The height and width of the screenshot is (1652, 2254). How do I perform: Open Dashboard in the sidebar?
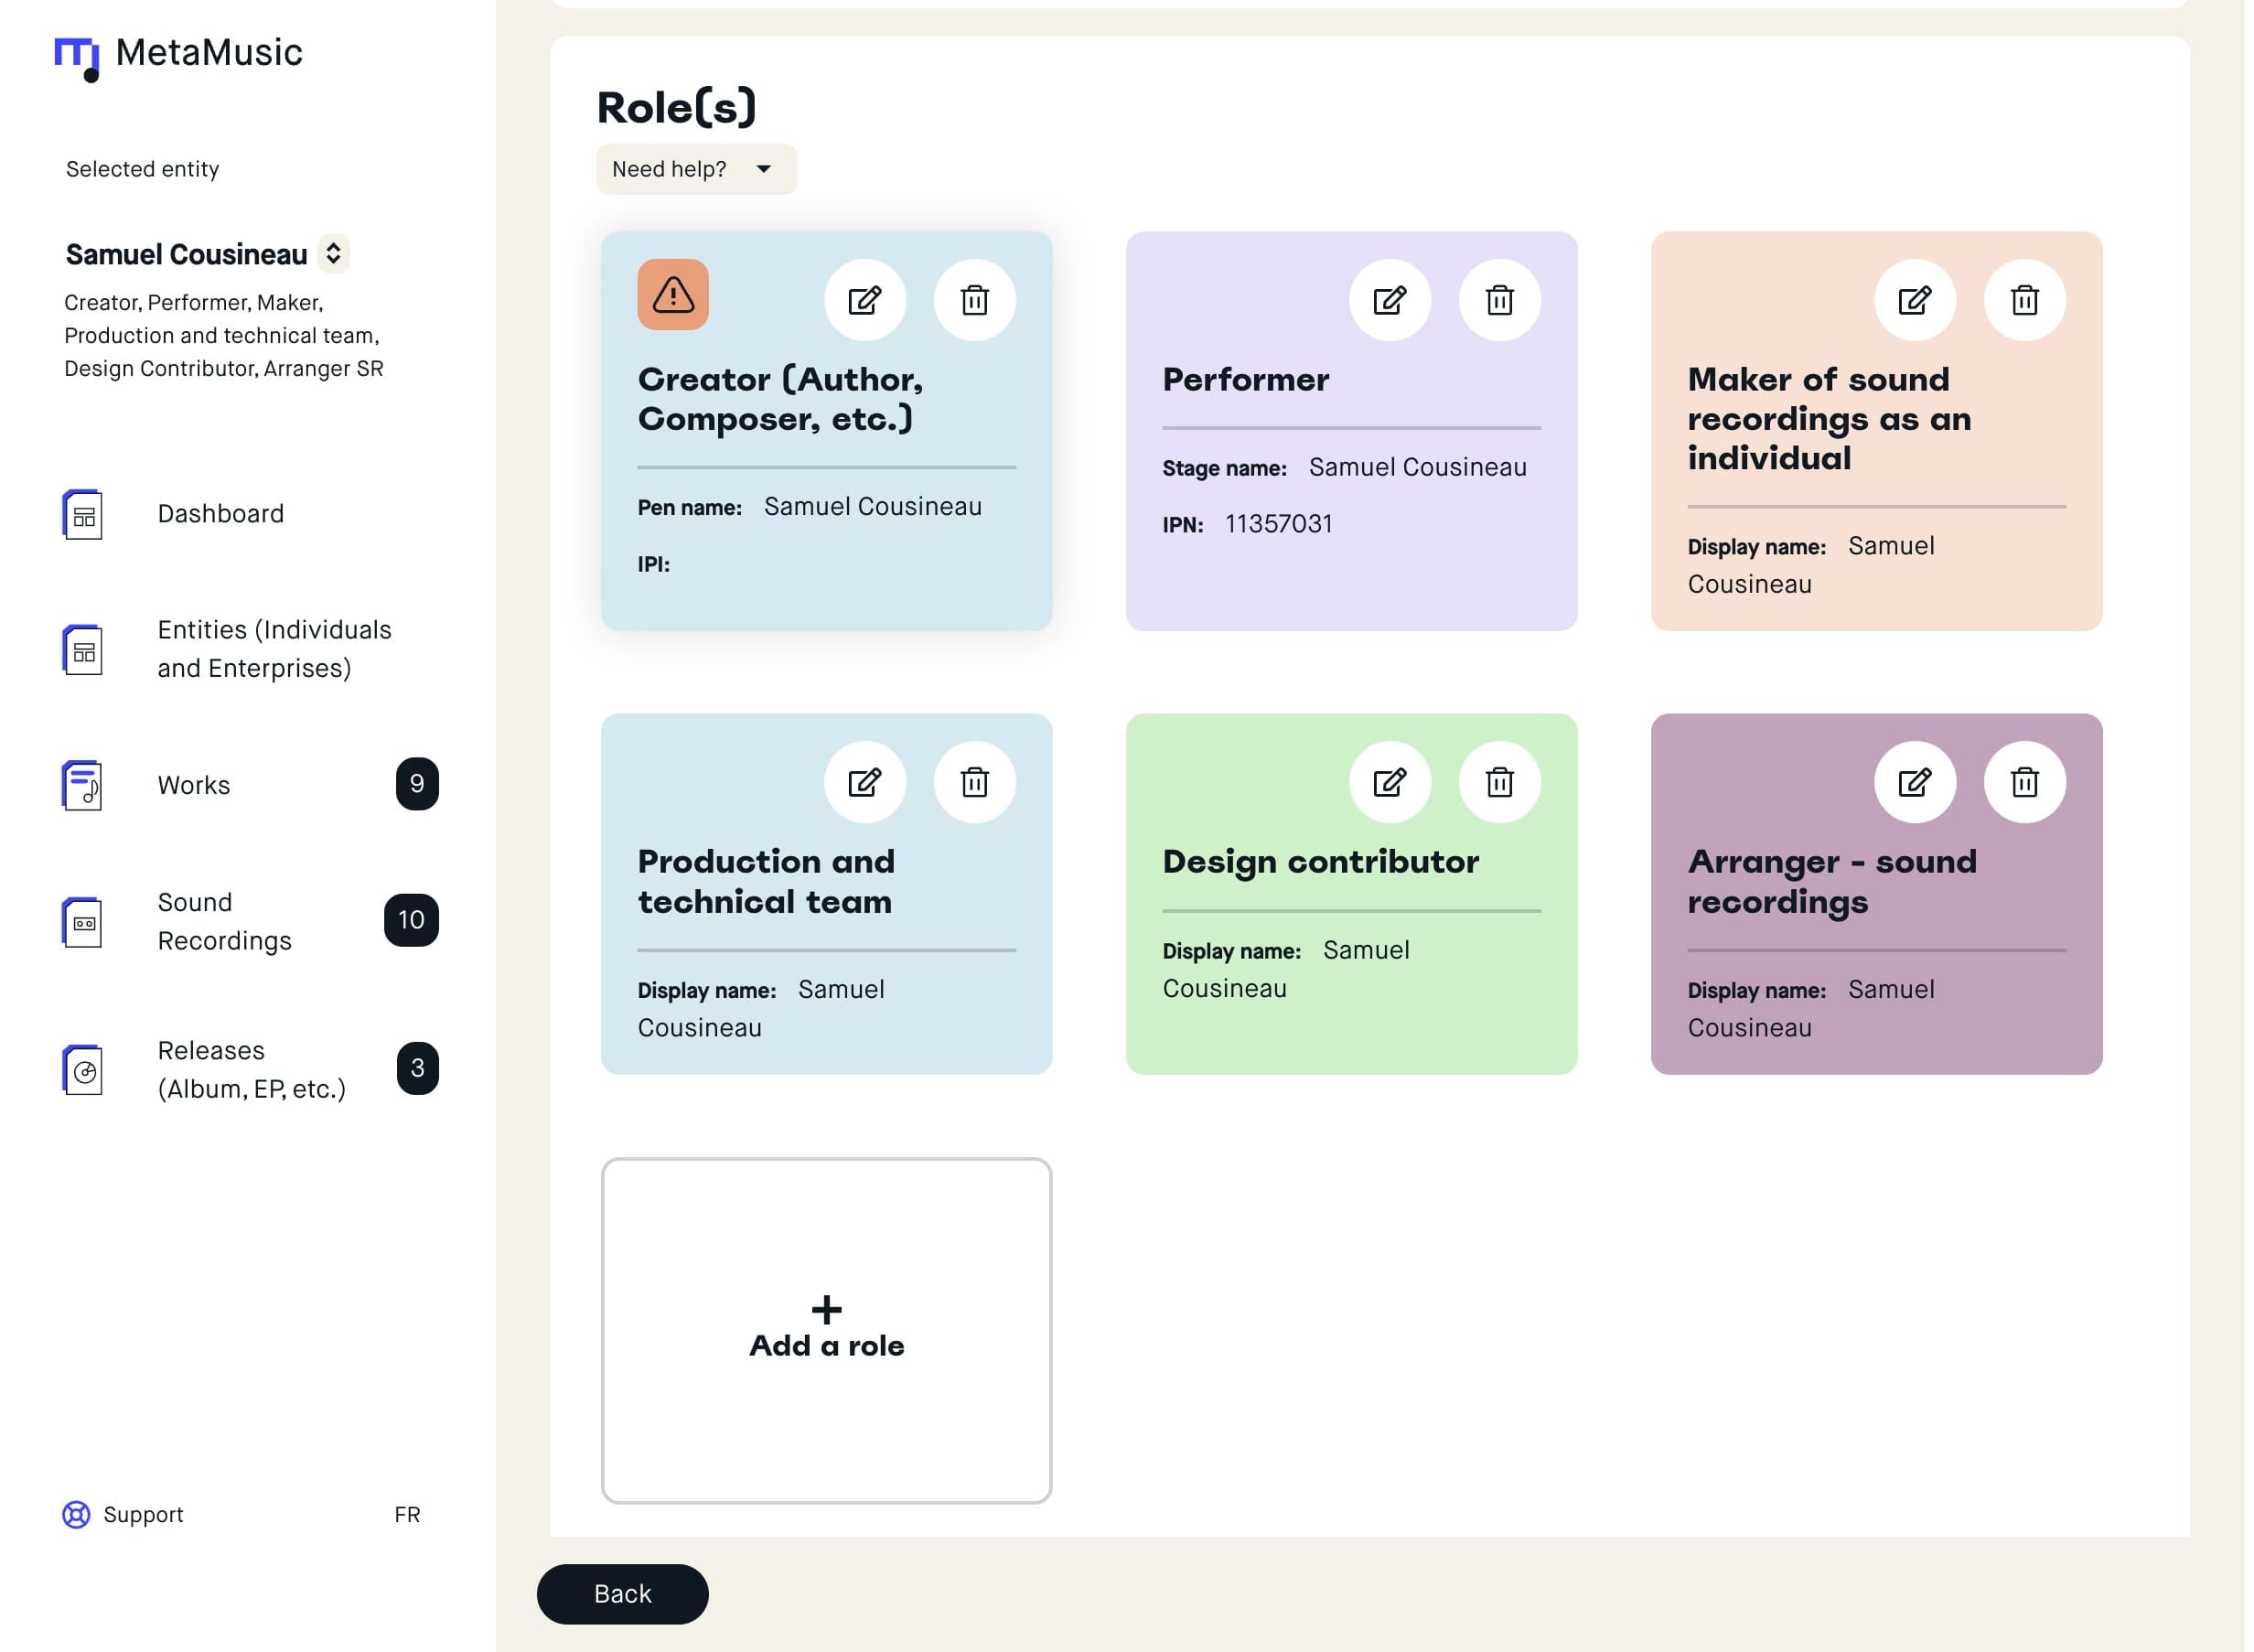pyautogui.click(x=220, y=514)
